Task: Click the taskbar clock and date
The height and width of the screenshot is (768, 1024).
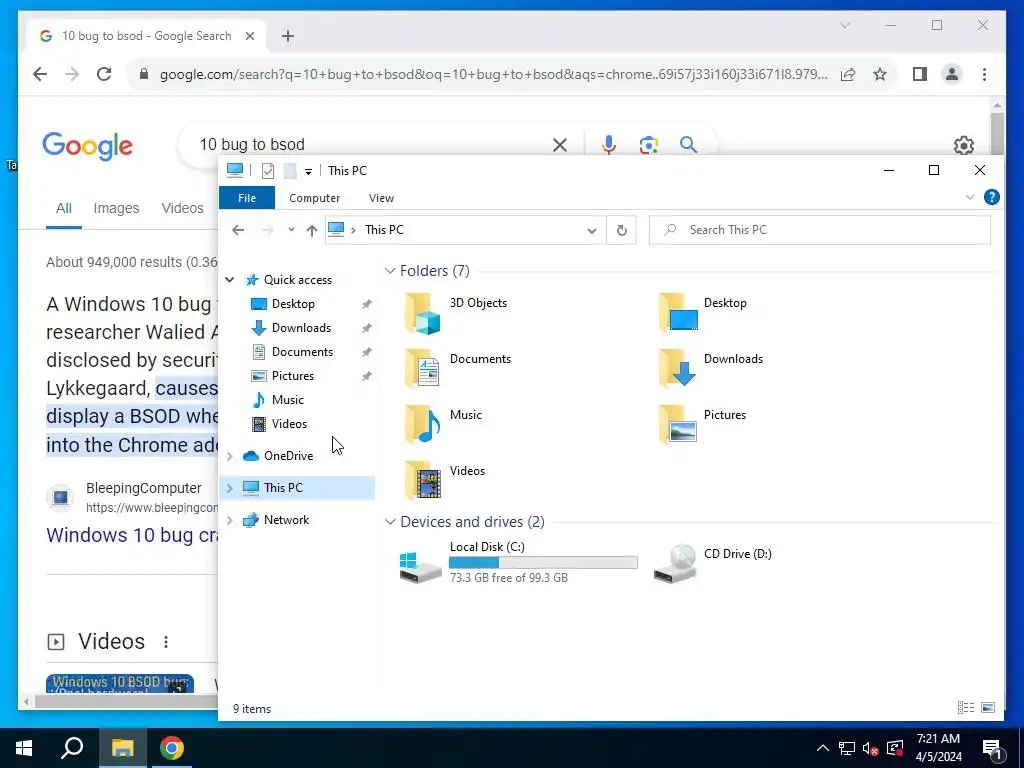Action: (938, 748)
